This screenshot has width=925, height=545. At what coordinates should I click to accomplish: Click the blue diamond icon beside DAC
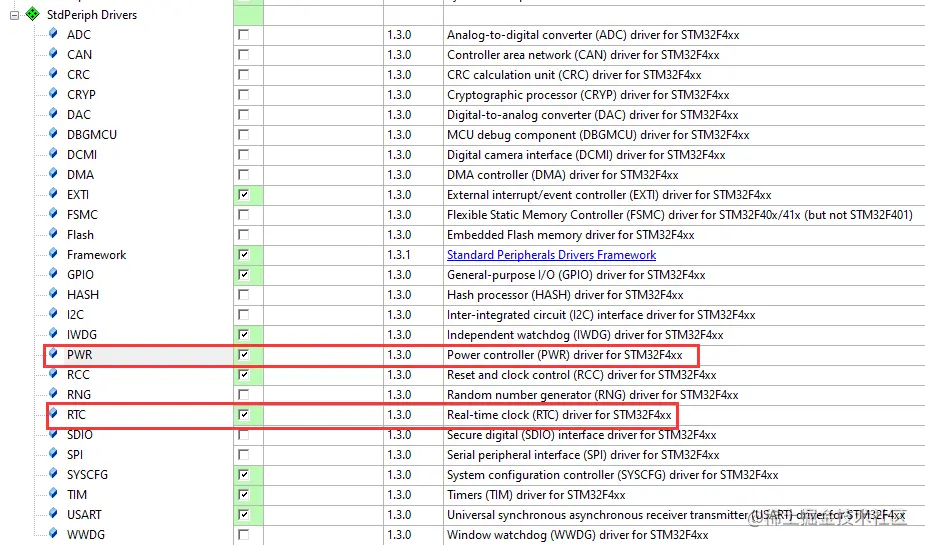(53, 114)
